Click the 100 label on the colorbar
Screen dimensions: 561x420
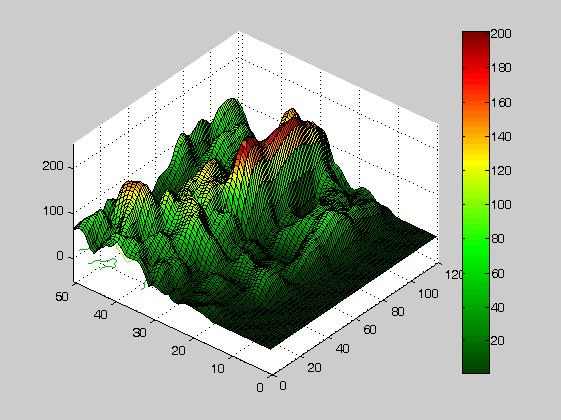click(x=501, y=205)
